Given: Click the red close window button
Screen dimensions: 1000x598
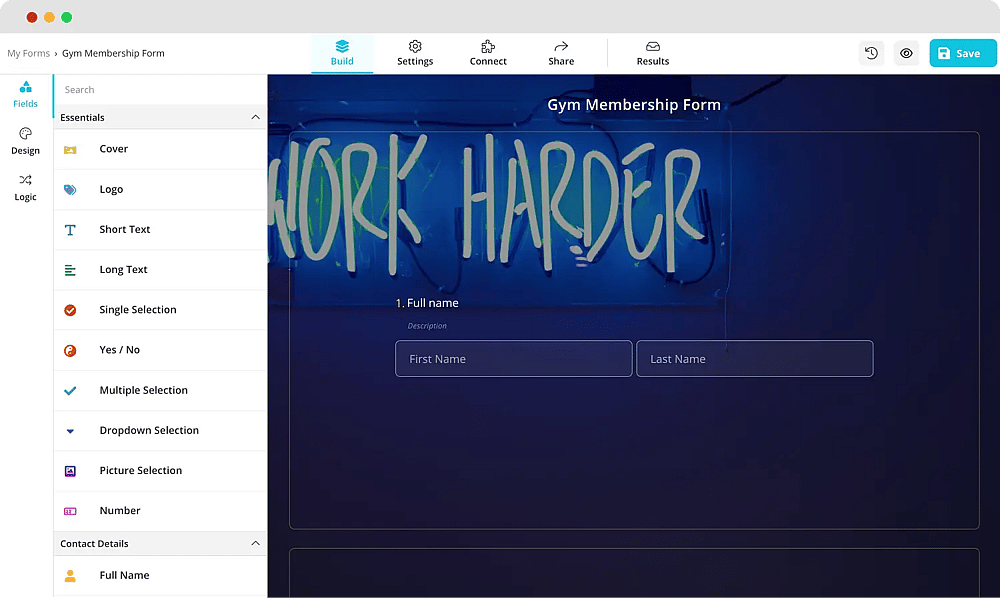Looking at the screenshot, I should click(32, 17).
